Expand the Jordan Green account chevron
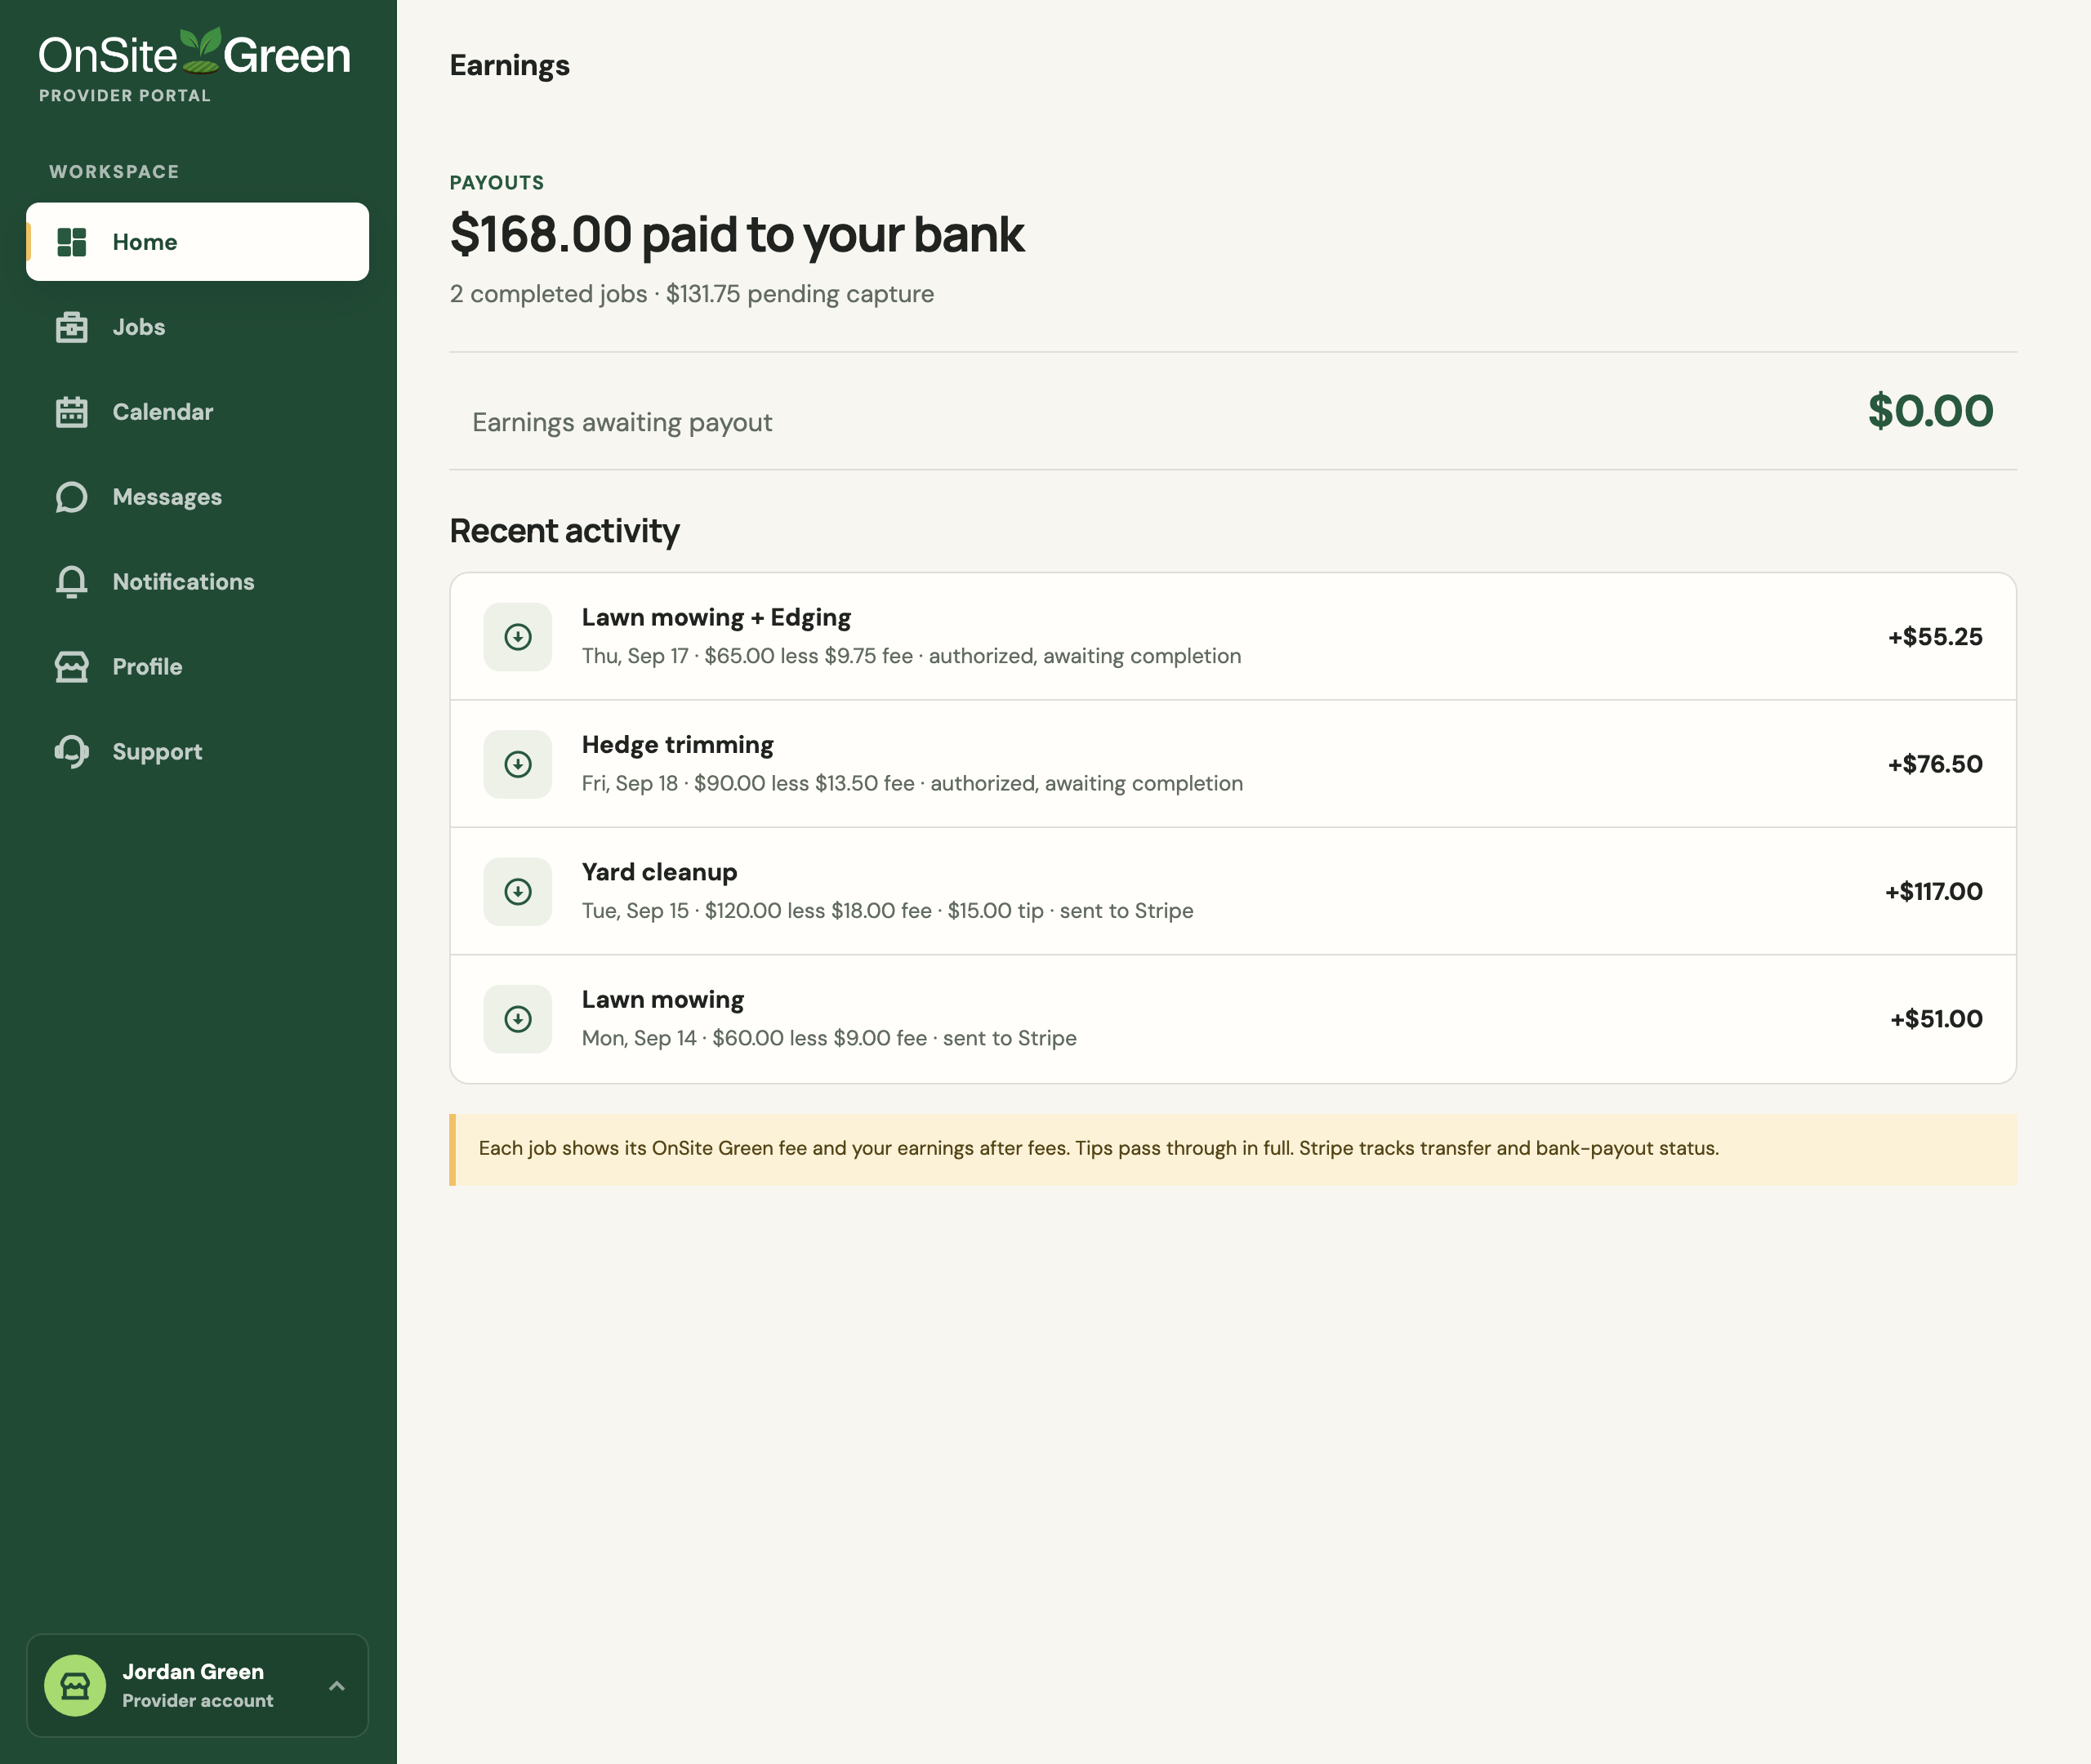The image size is (2091, 1764). tap(337, 1686)
